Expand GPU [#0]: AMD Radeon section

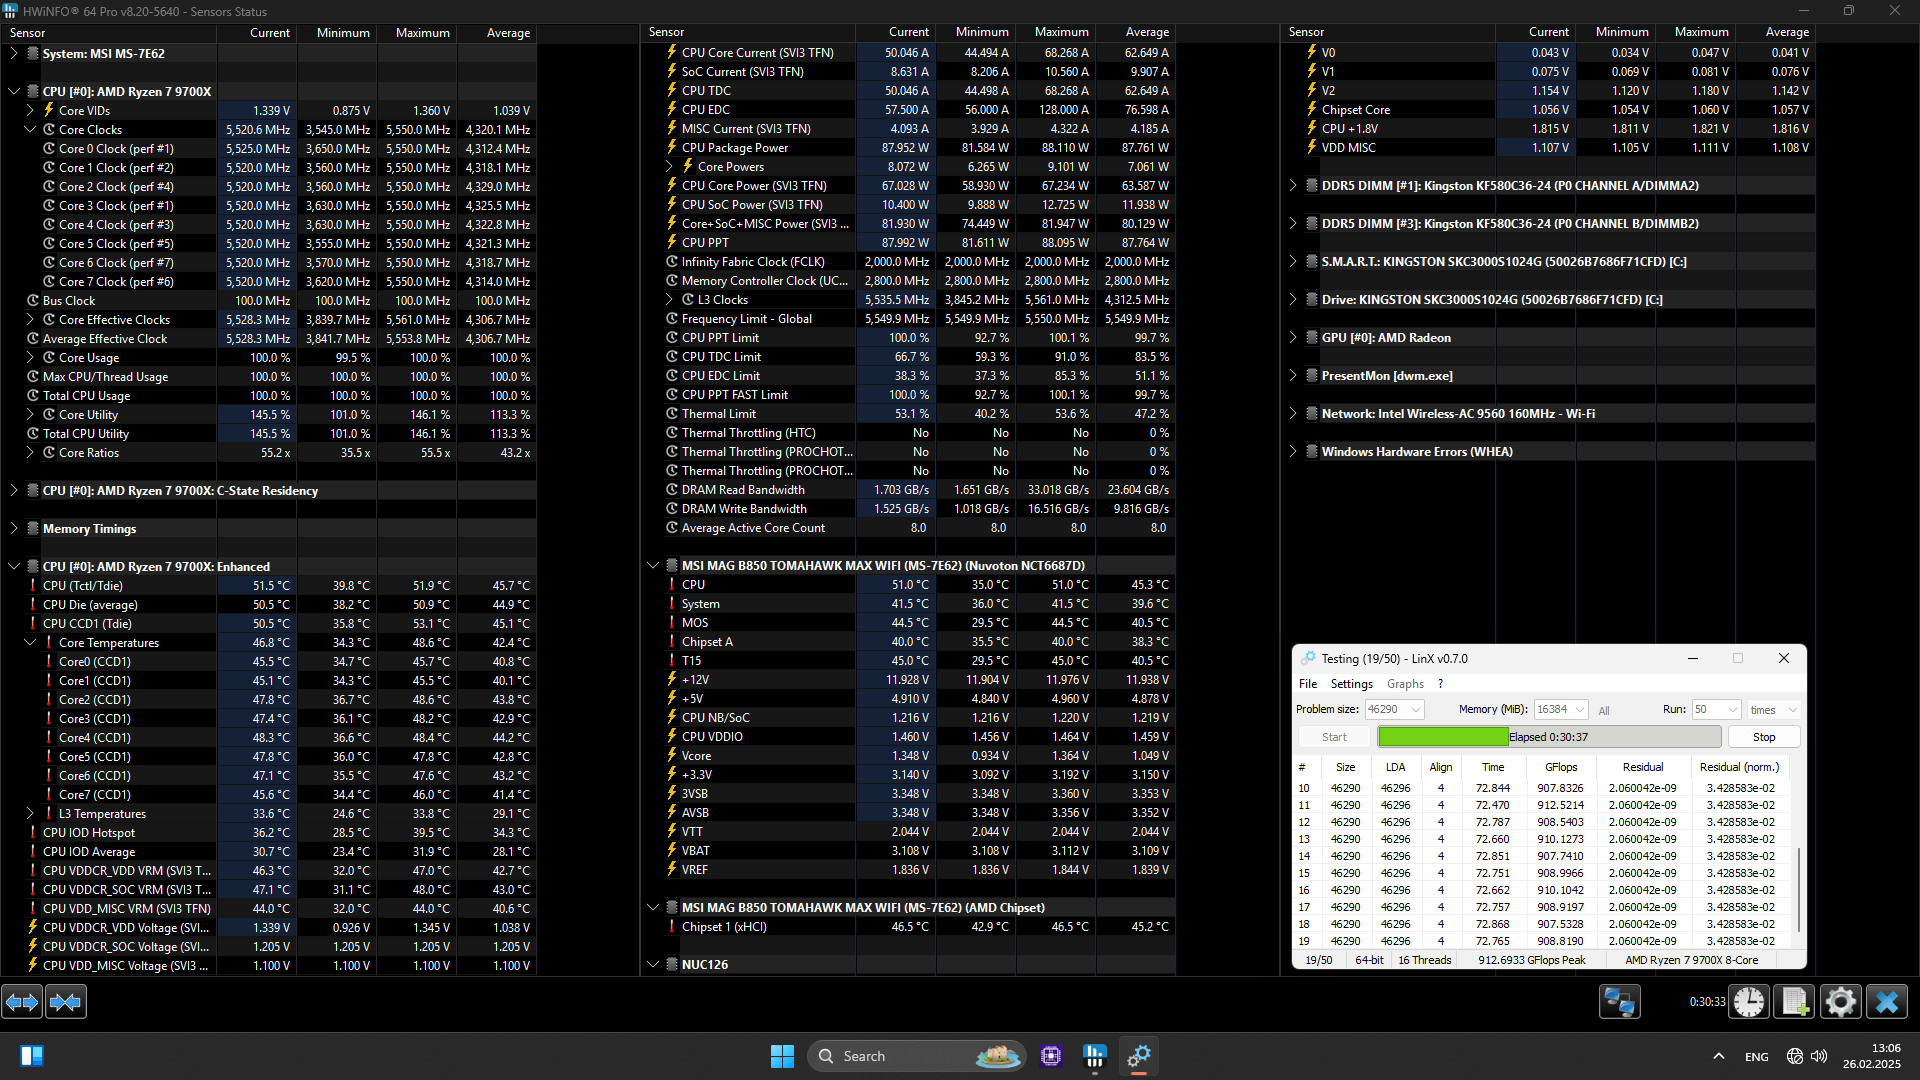(x=1293, y=338)
